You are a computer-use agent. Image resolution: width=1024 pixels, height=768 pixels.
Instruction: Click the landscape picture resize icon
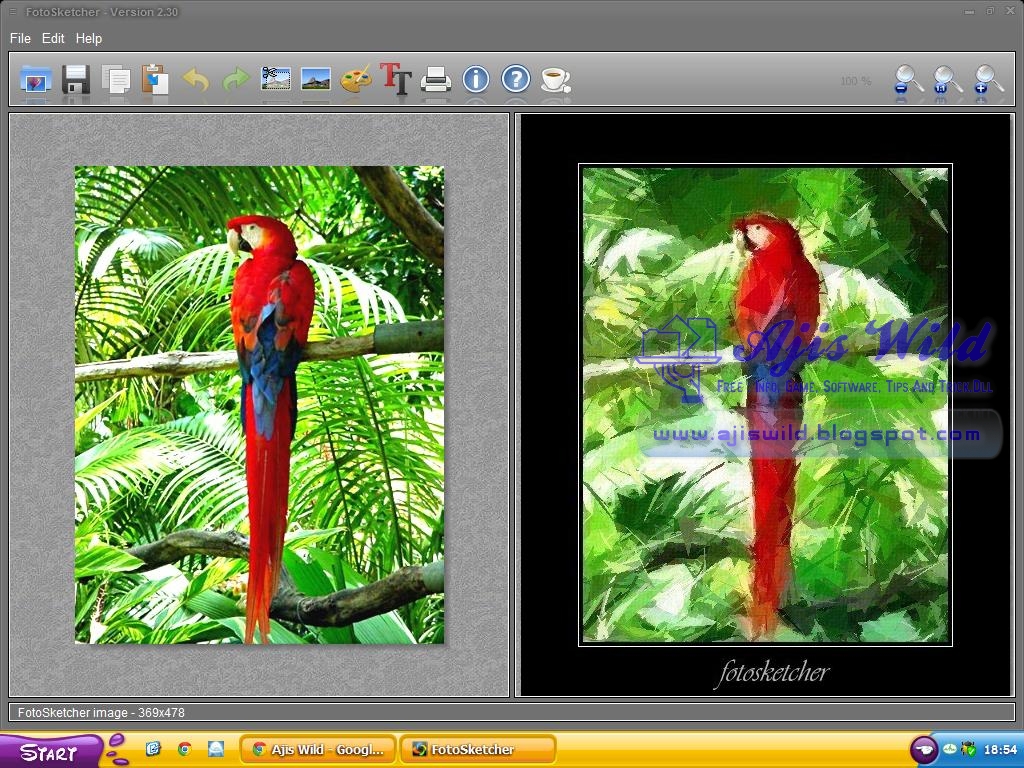click(x=315, y=80)
